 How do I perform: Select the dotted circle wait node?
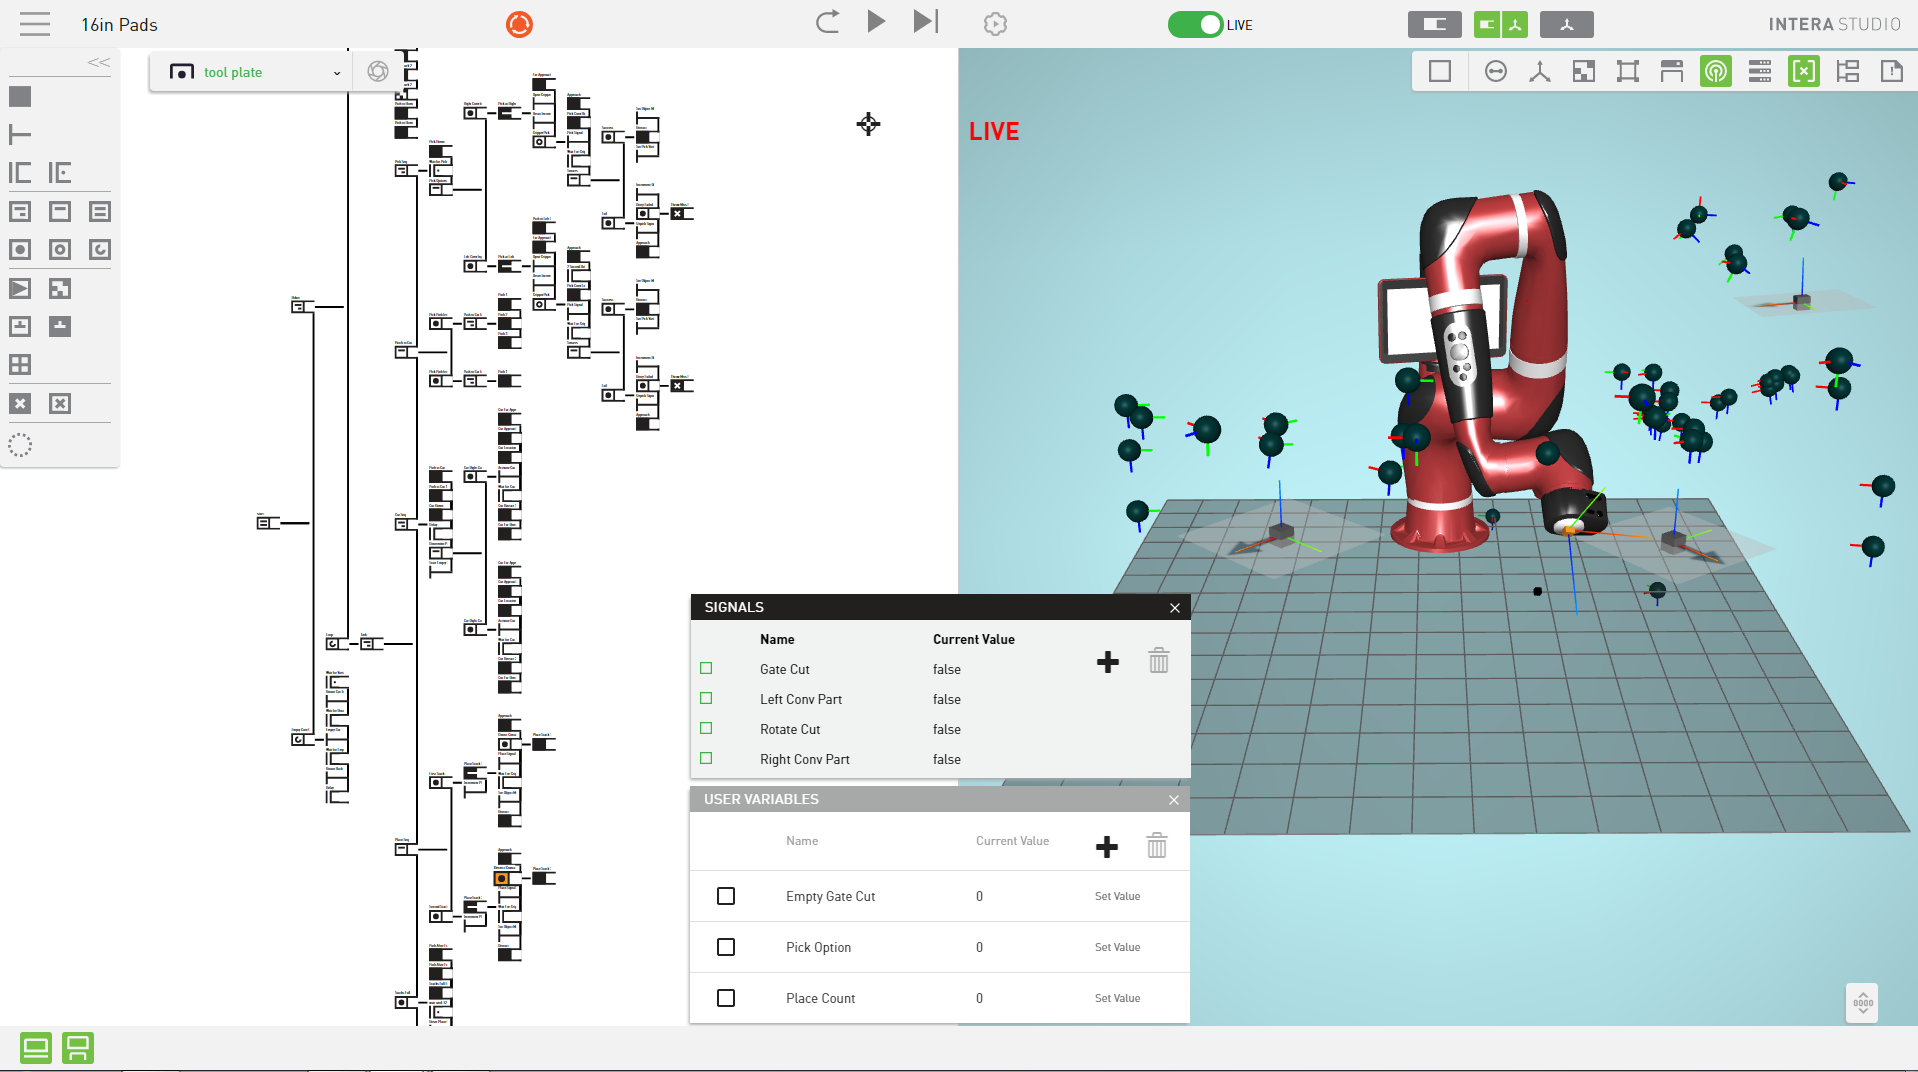[x=20, y=445]
